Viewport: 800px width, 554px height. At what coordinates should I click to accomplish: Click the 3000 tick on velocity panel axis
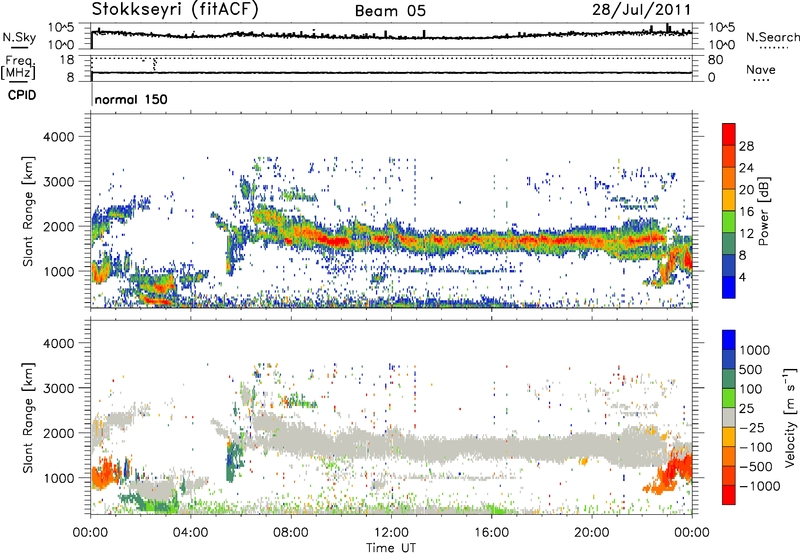point(58,388)
